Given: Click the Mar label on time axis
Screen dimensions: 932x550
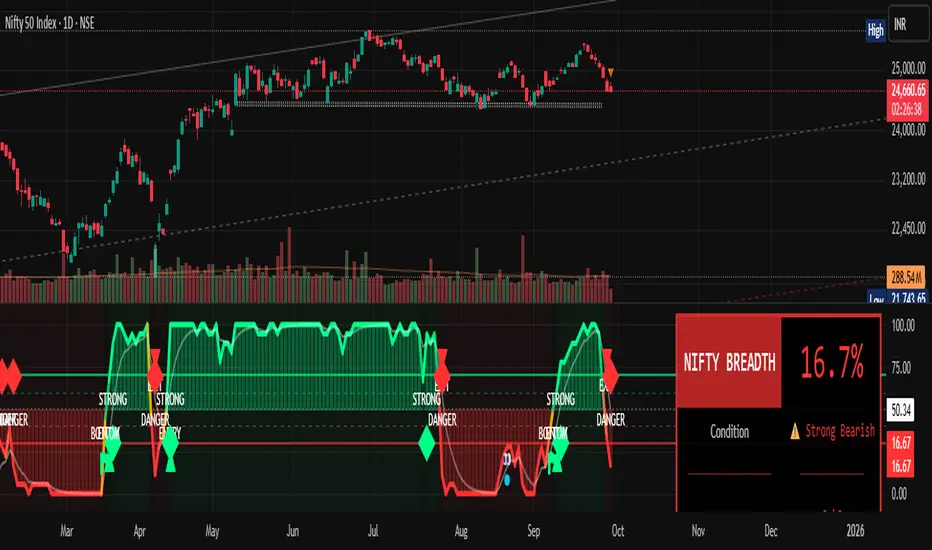Looking at the screenshot, I should [67, 531].
